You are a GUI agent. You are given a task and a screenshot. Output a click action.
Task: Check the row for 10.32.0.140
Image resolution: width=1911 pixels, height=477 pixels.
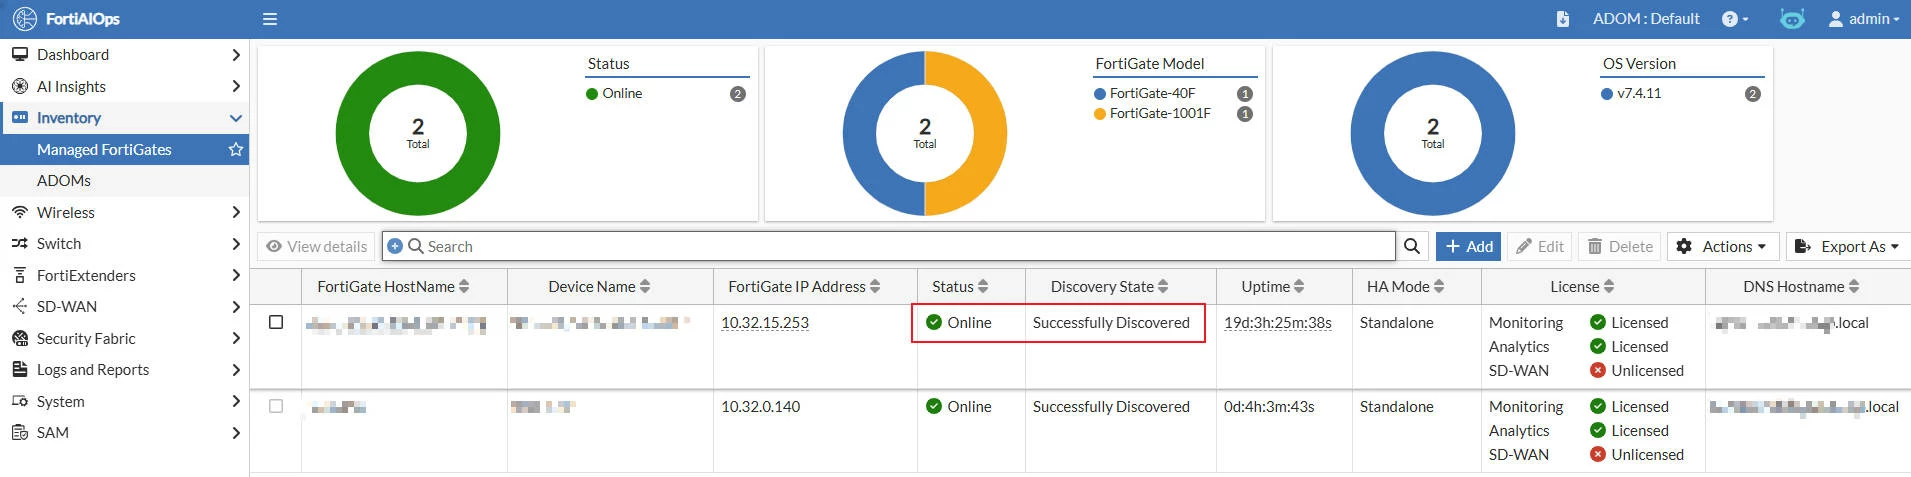276,406
